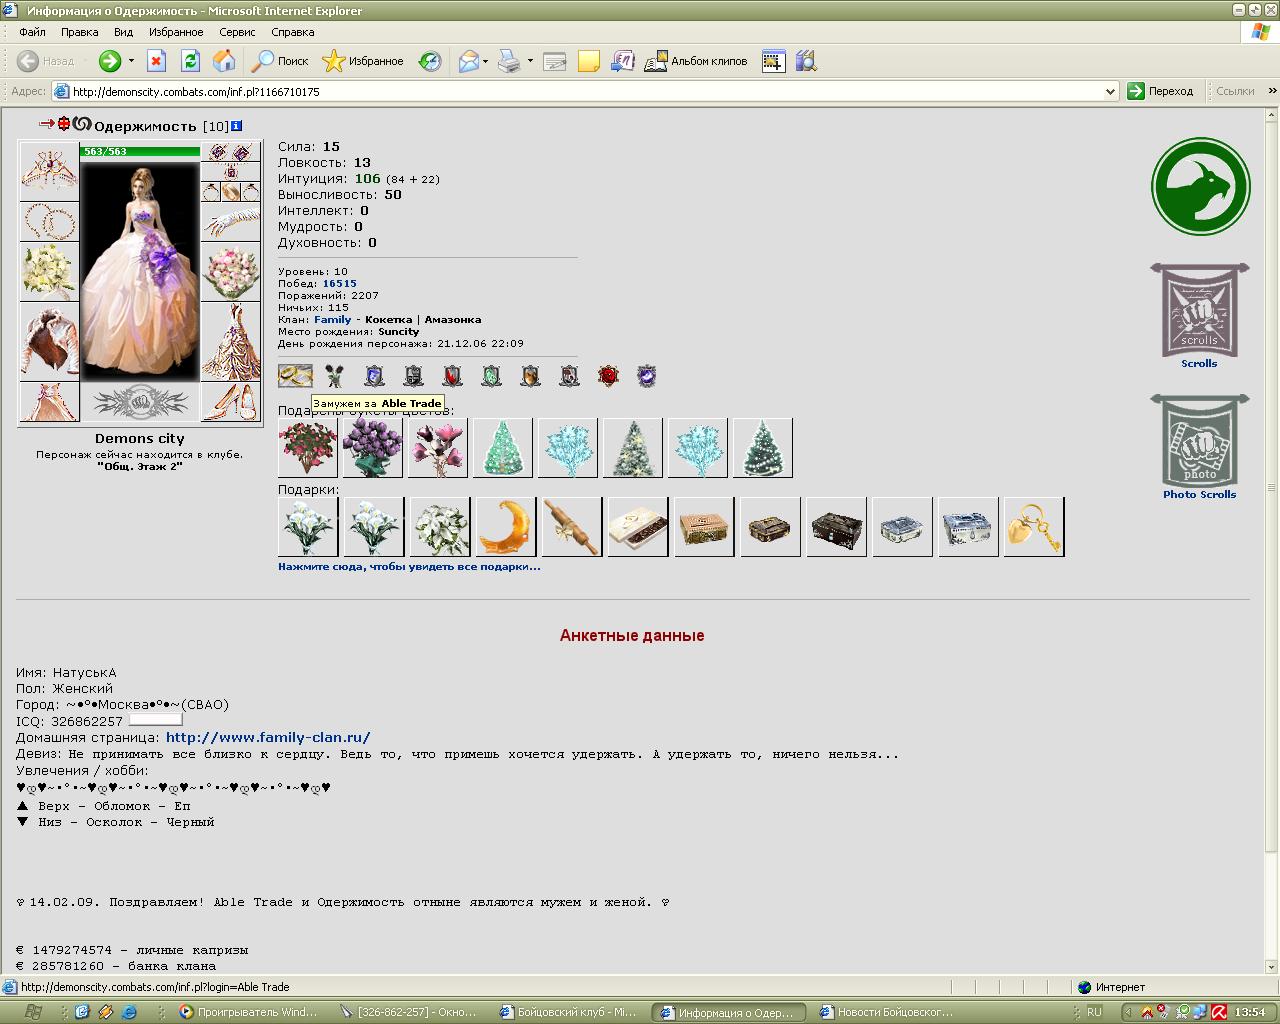
Task: Click the green goat clan emblem
Action: 1200,186
